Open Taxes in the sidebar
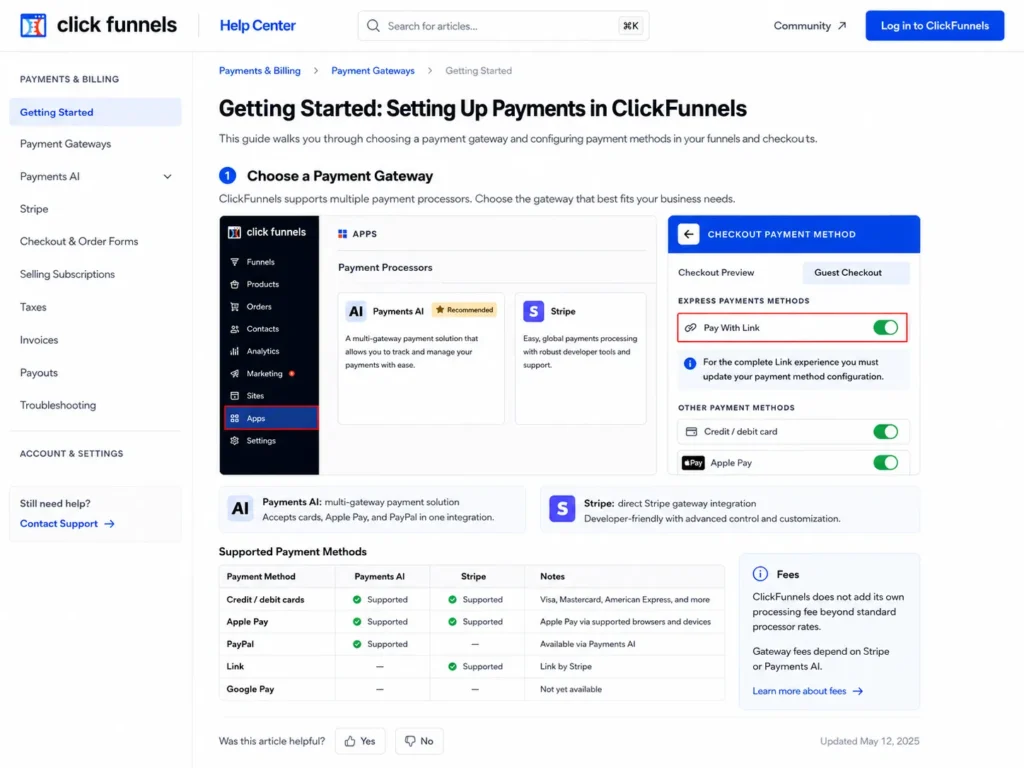This screenshot has height=768, width=1024. pos(33,307)
